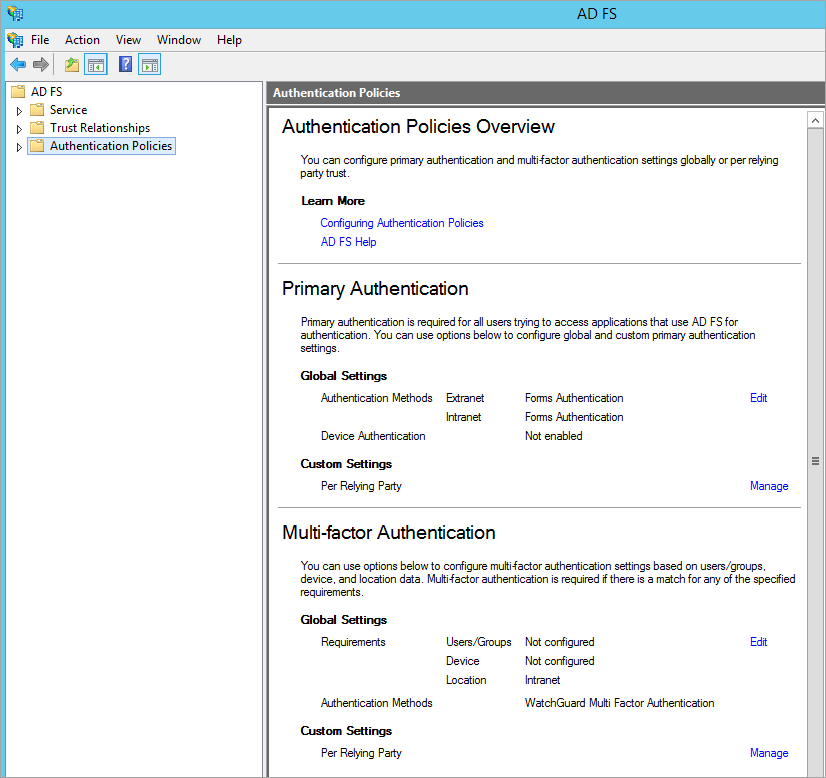The image size is (826, 778).
Task: Click the back navigation arrow icon
Action: click(17, 64)
